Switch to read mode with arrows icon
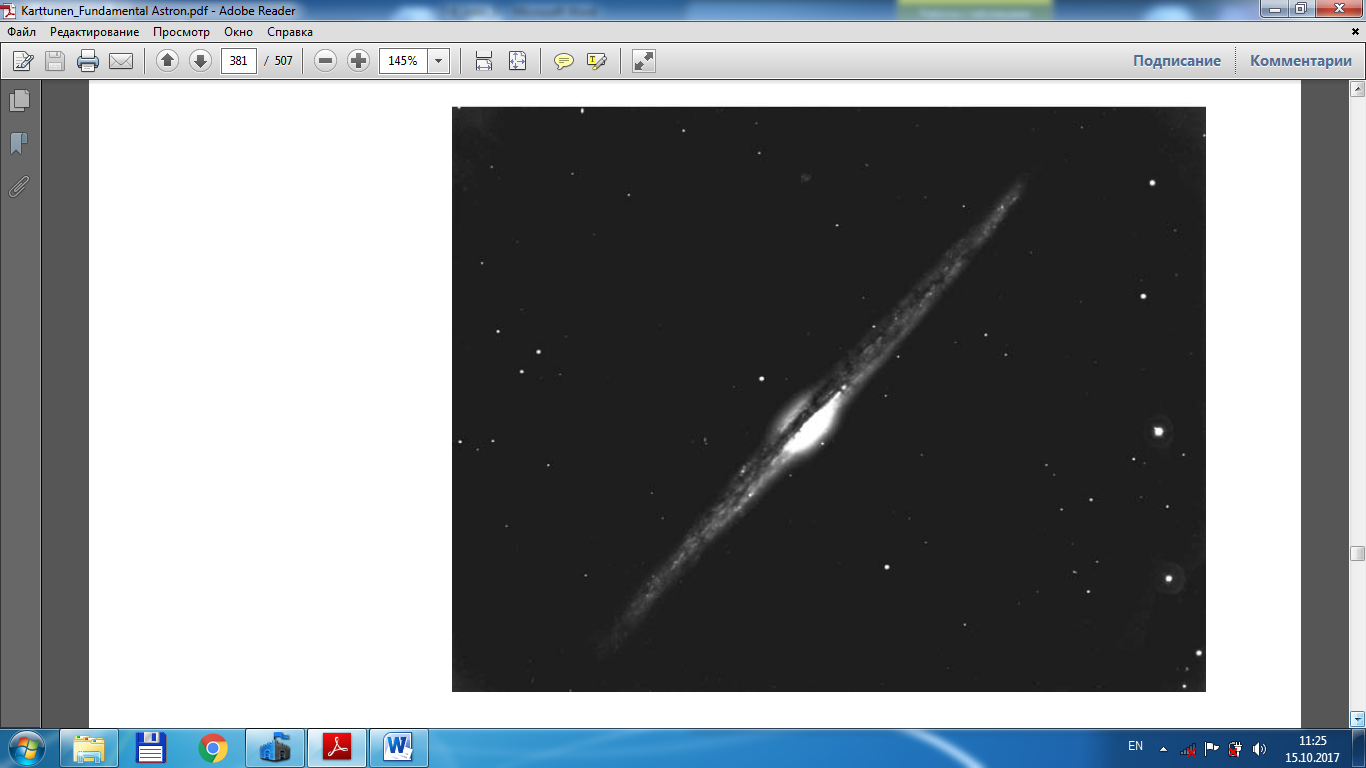Image resolution: width=1366 pixels, height=768 pixels. [644, 61]
